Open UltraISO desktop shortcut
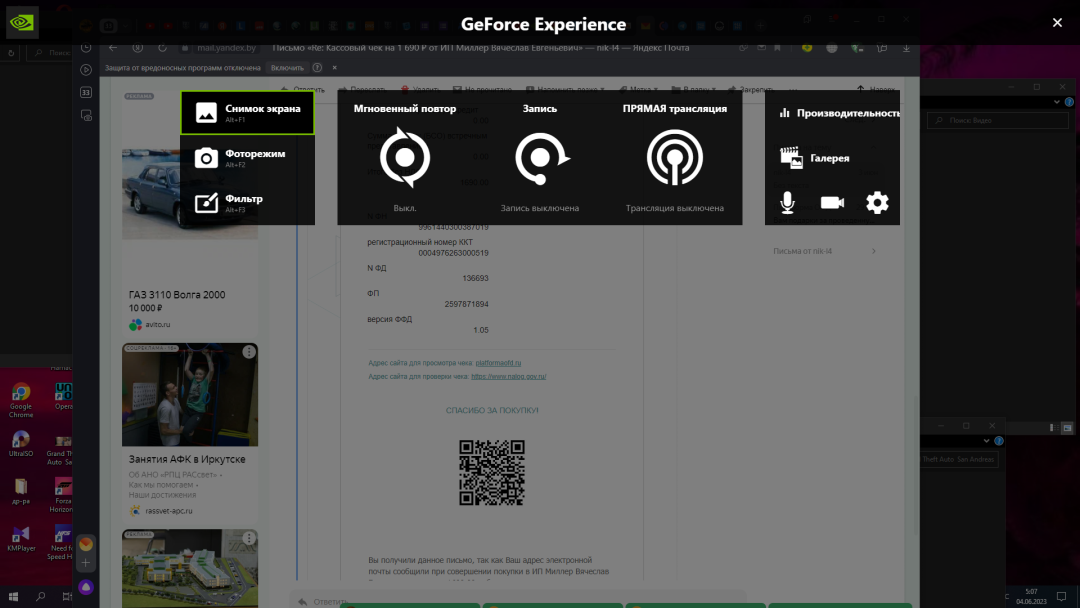The height and width of the screenshot is (608, 1080). 21,444
